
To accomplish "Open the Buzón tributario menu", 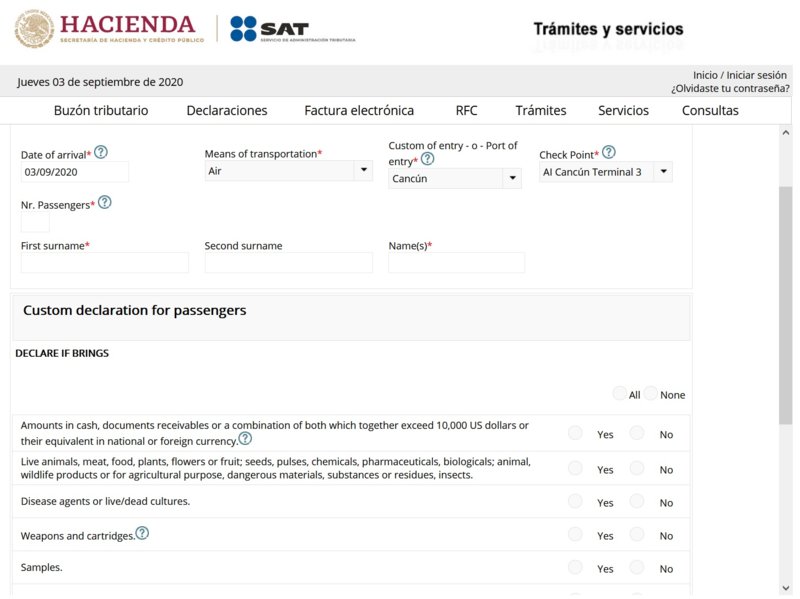I will 101,111.
